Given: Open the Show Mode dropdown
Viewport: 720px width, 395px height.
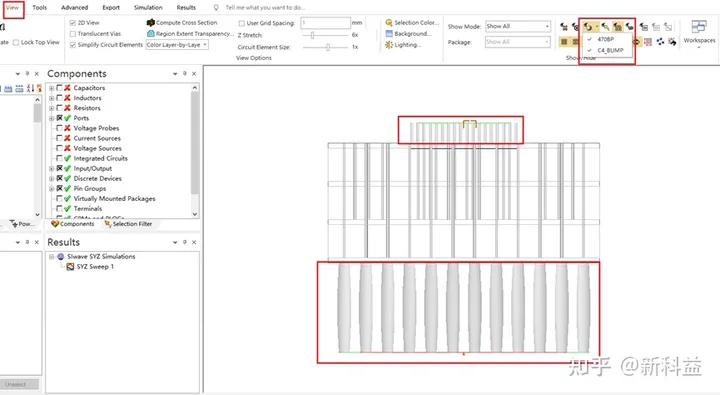Looking at the screenshot, I should point(518,26).
